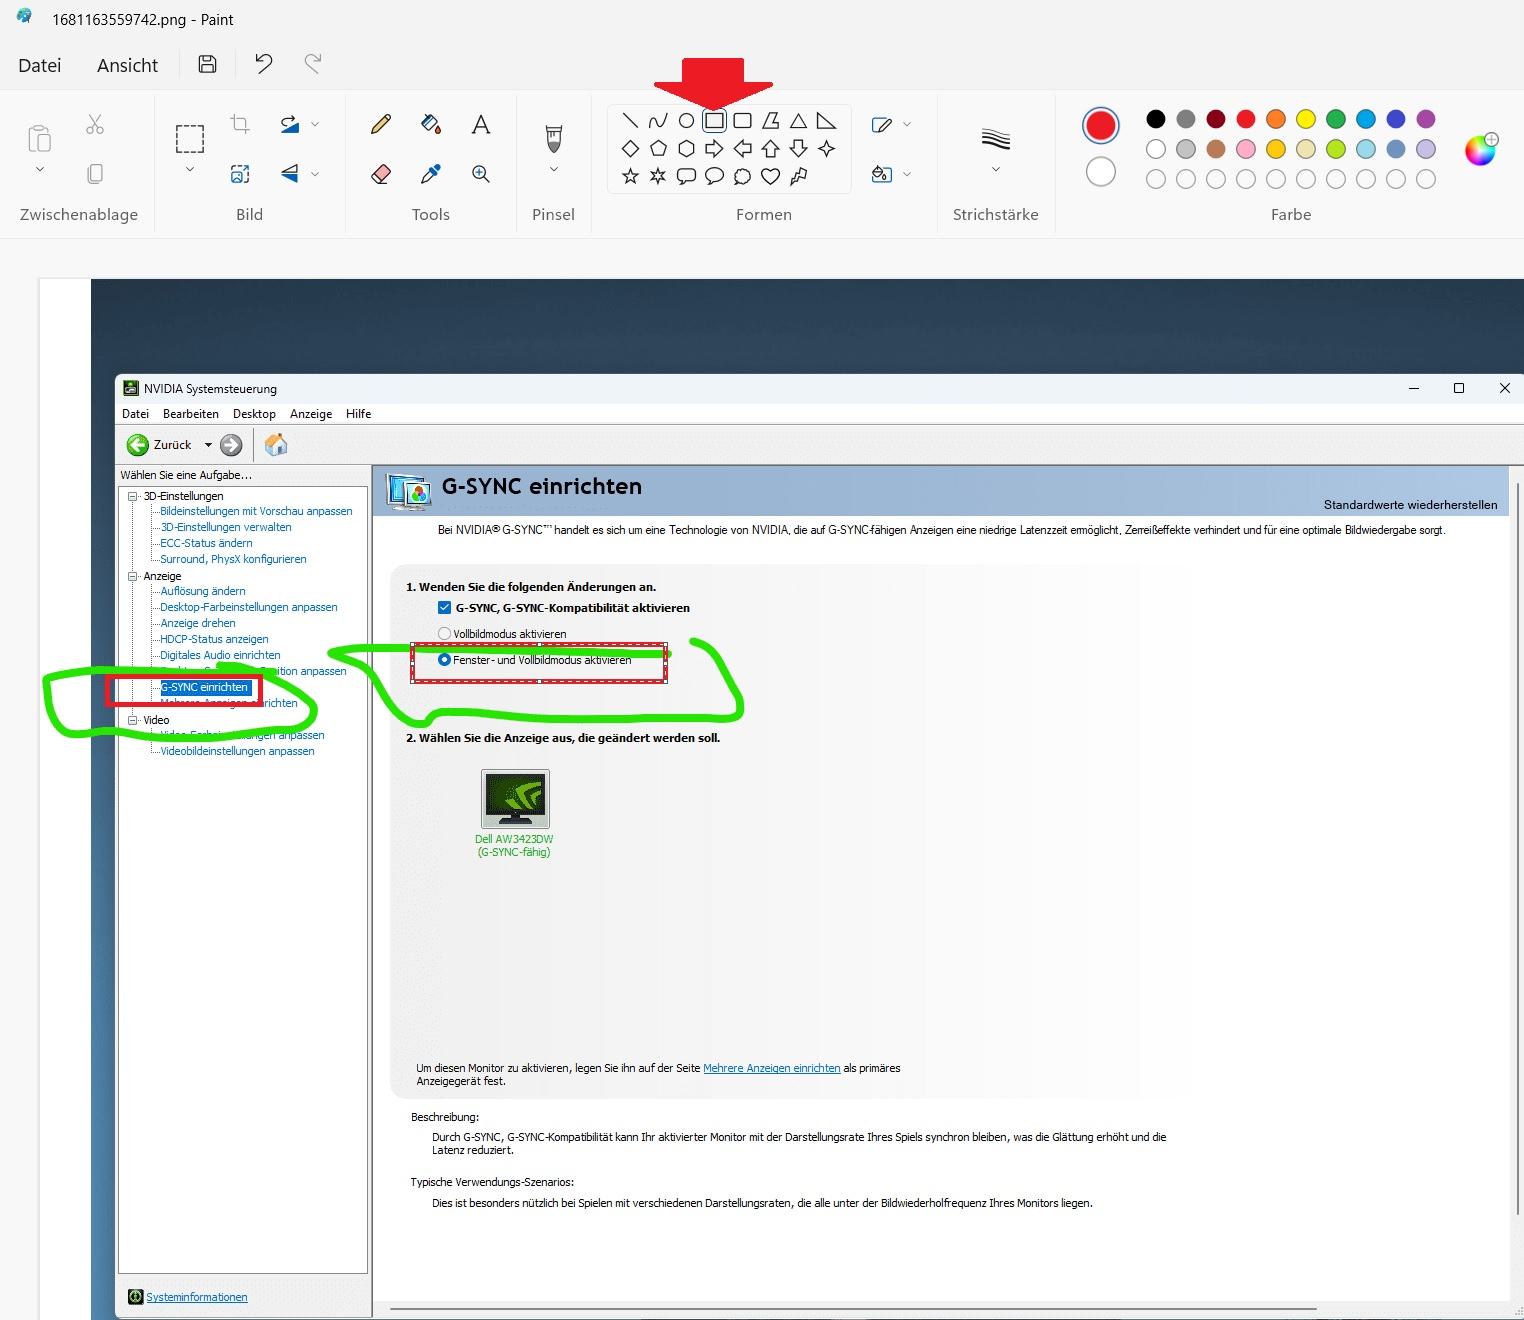
Task: Click the rotate image icon
Action: coord(289,124)
